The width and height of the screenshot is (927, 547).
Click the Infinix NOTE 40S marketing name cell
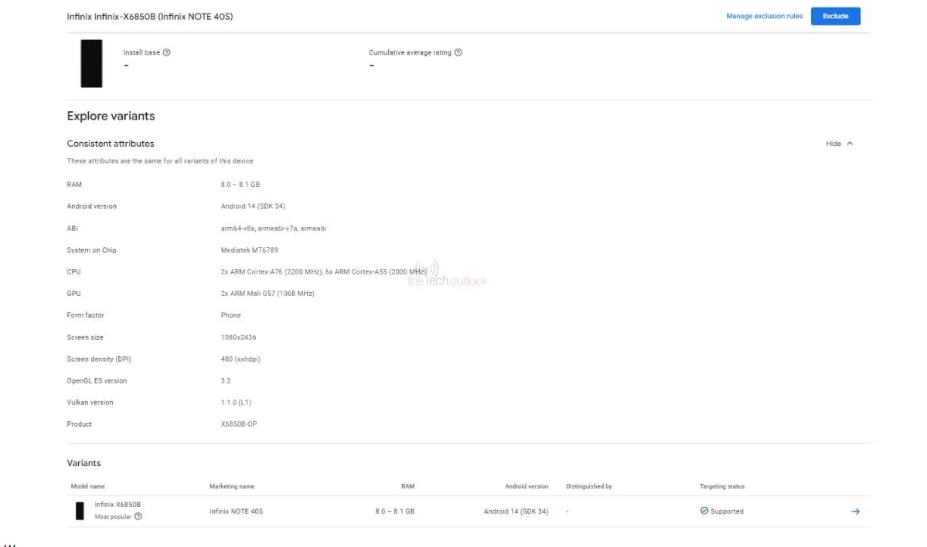tap(236, 511)
